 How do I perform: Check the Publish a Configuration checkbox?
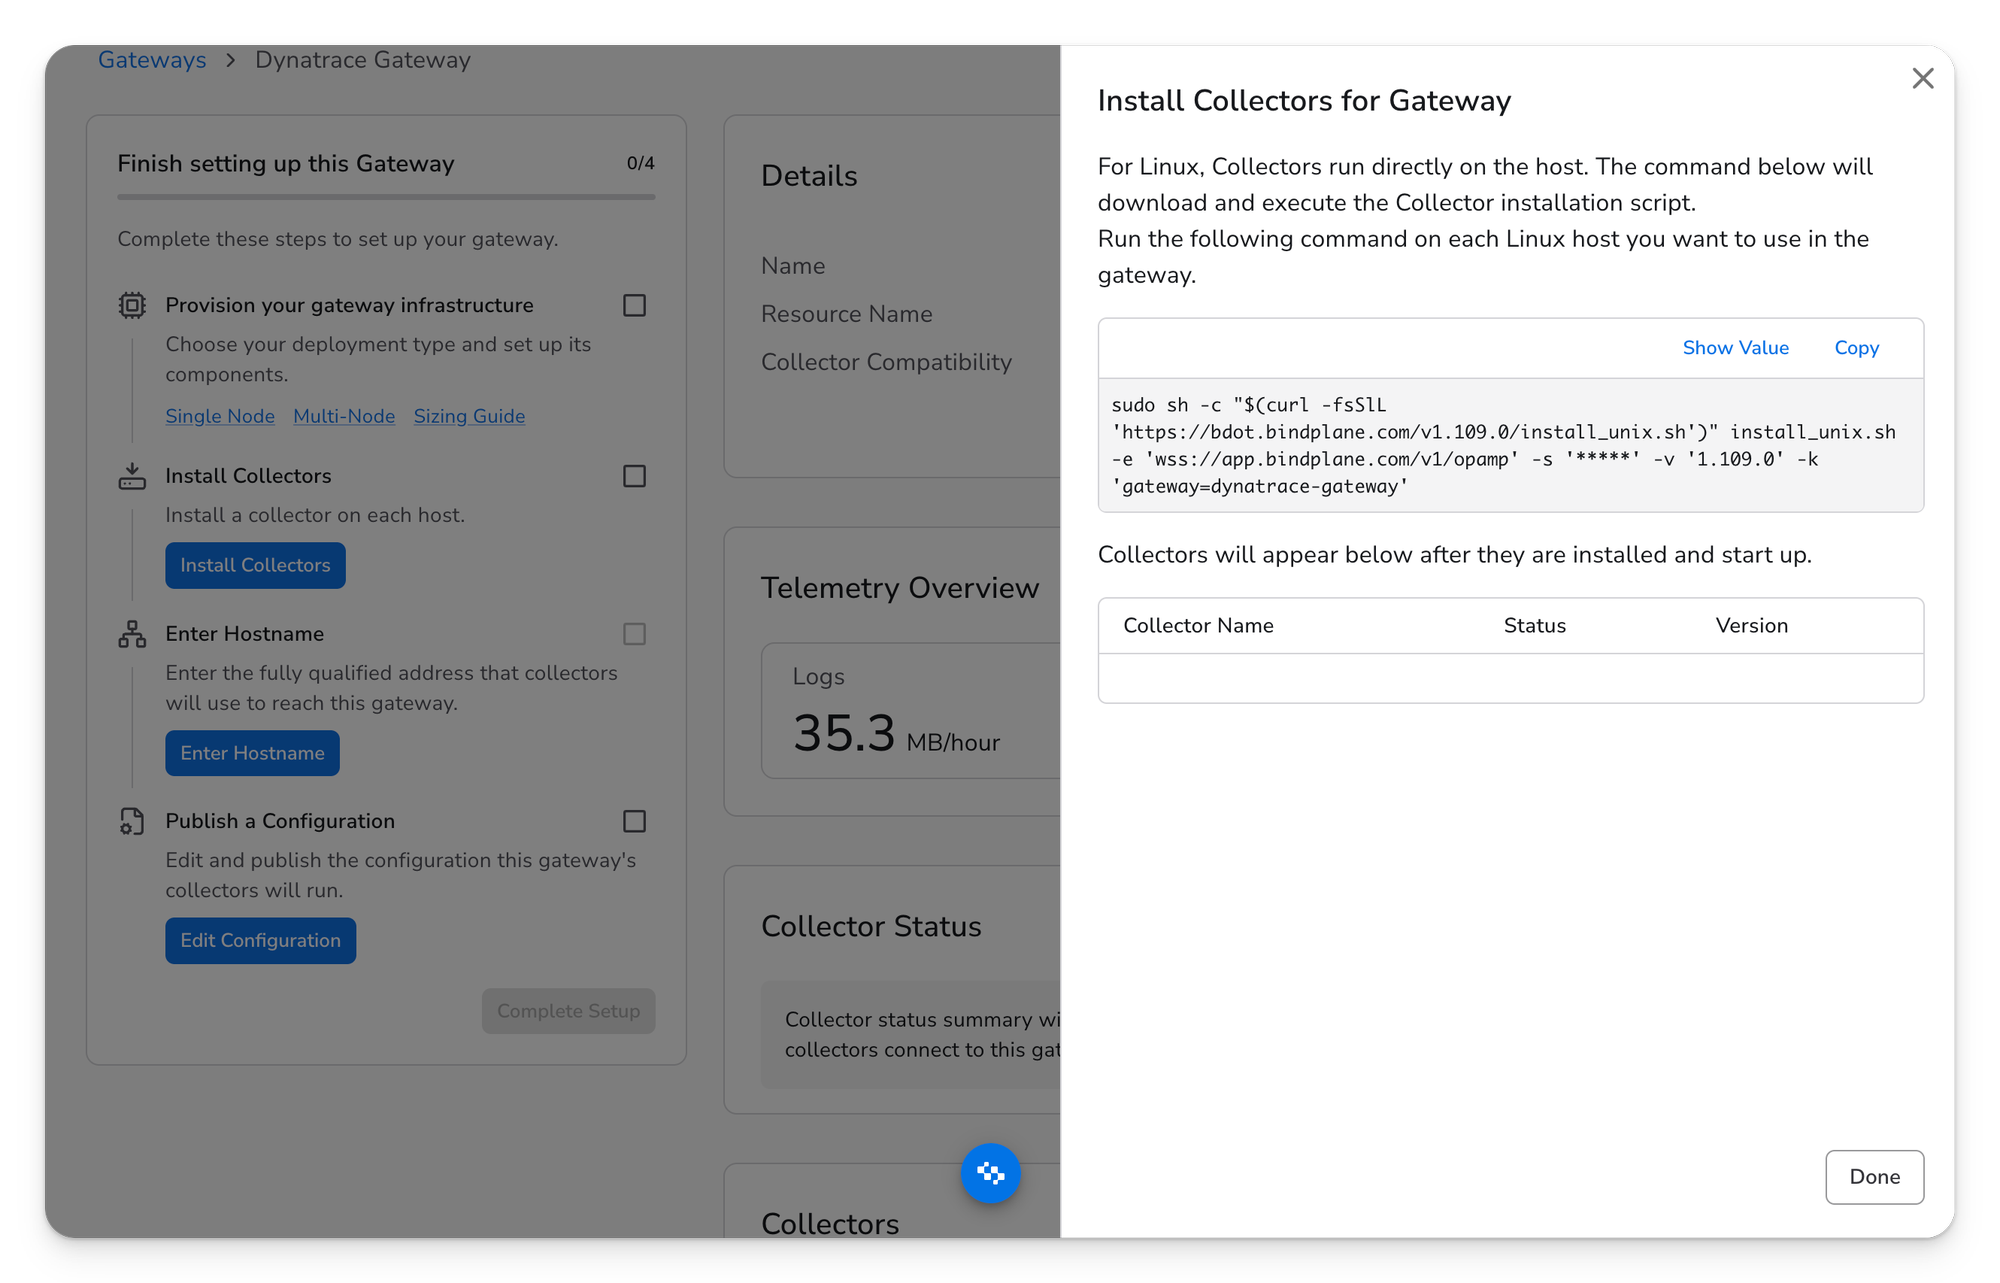point(634,821)
